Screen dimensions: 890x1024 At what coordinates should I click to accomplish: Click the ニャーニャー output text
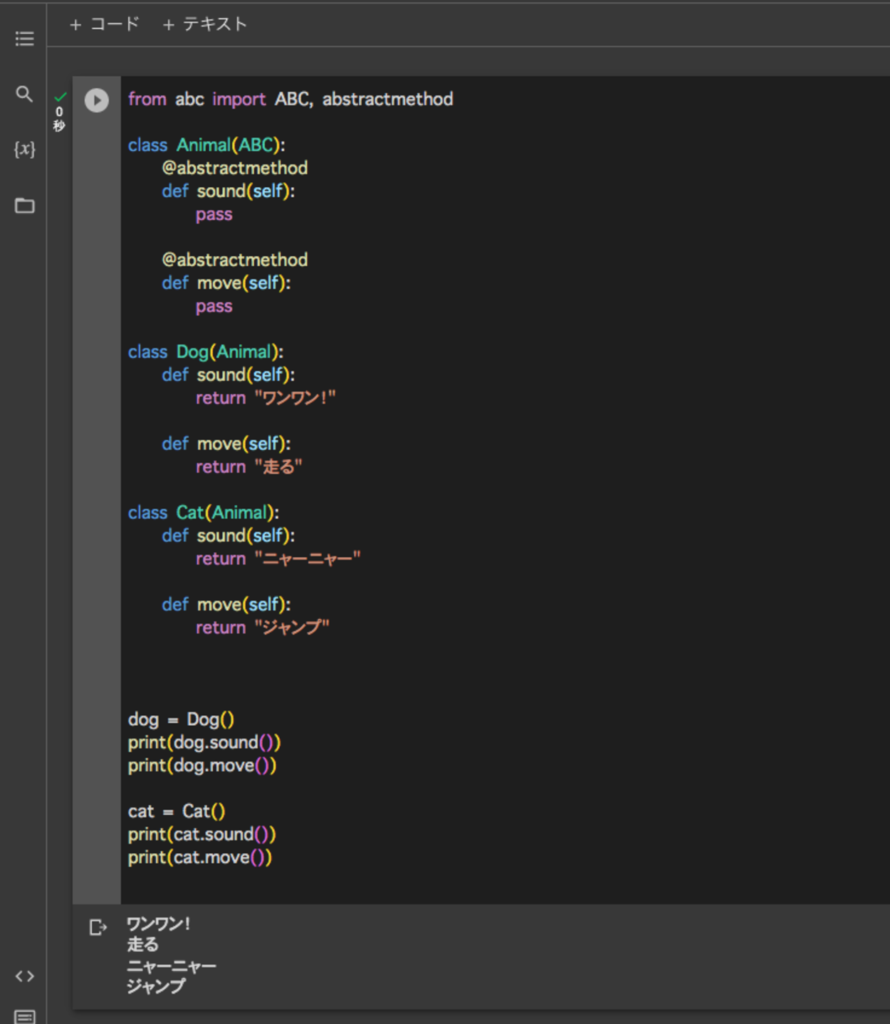171,966
